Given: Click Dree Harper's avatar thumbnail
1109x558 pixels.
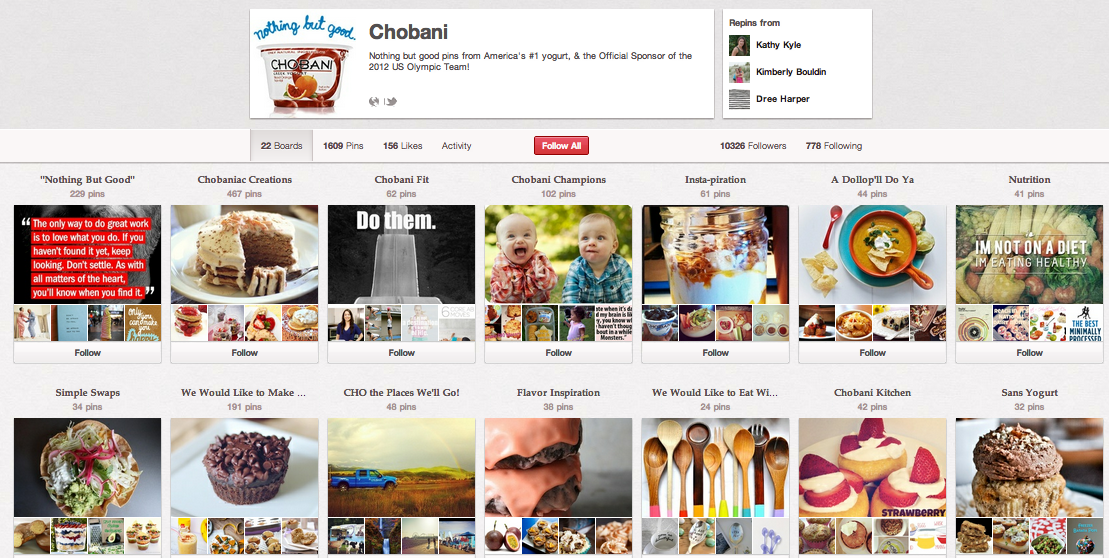Looking at the screenshot, I should (739, 99).
